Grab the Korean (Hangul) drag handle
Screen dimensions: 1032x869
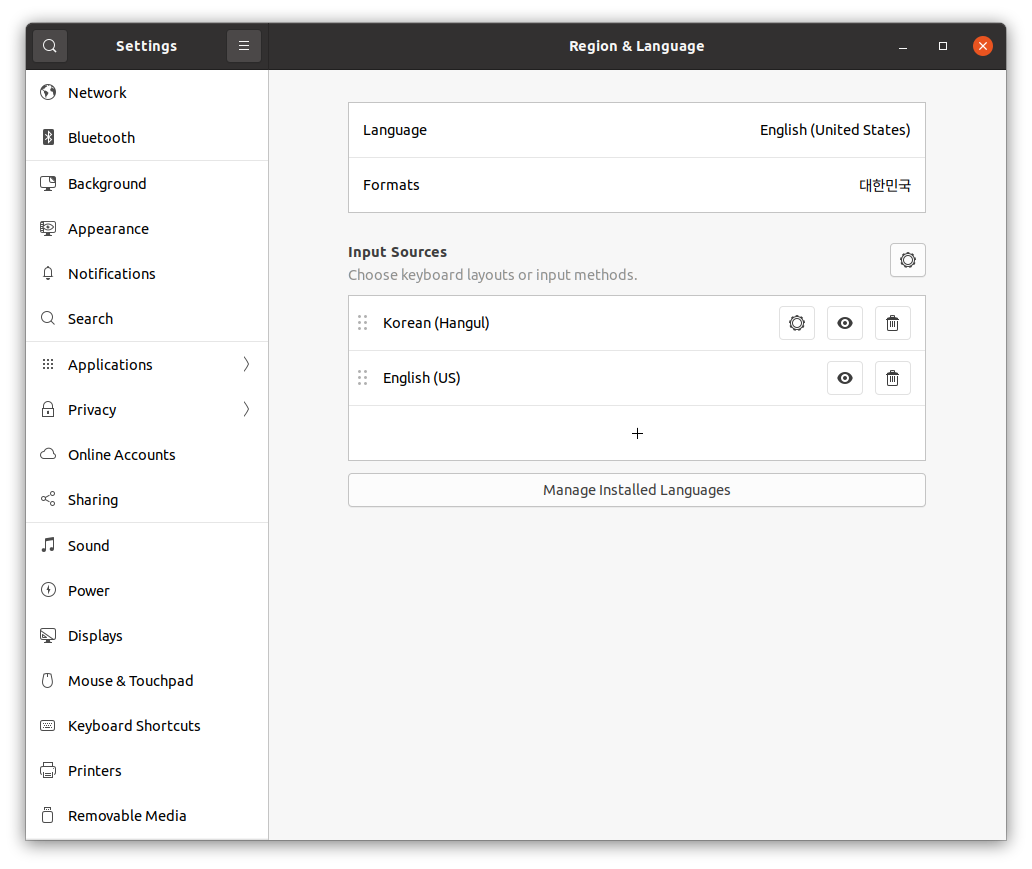(363, 323)
